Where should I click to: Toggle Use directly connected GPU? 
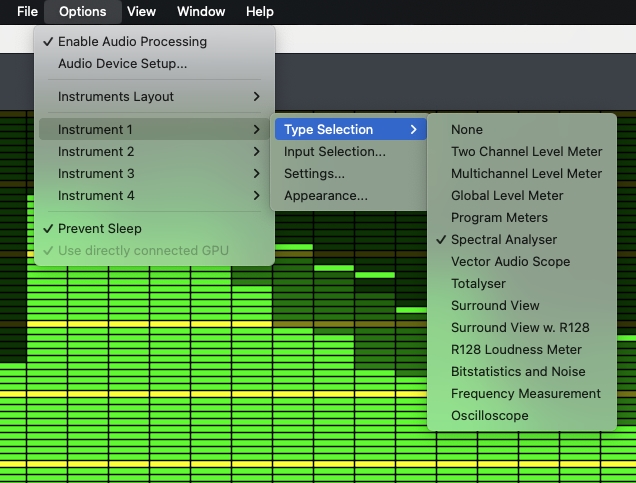[x=154, y=251]
